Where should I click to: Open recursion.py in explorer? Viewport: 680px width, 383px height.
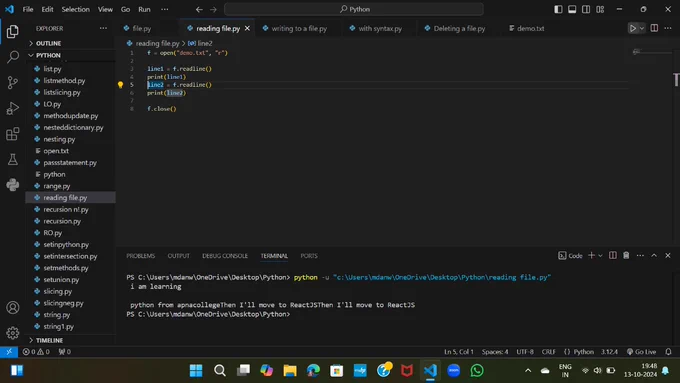click(x=62, y=221)
